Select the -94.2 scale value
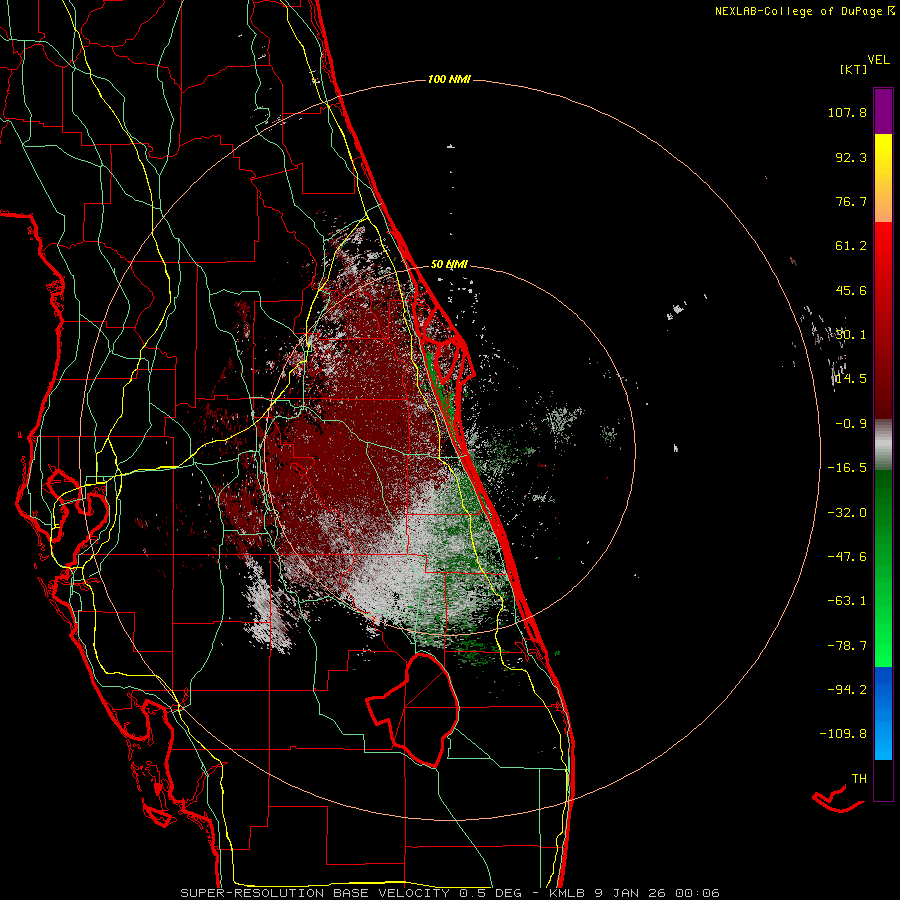The height and width of the screenshot is (900, 900). 847,689
